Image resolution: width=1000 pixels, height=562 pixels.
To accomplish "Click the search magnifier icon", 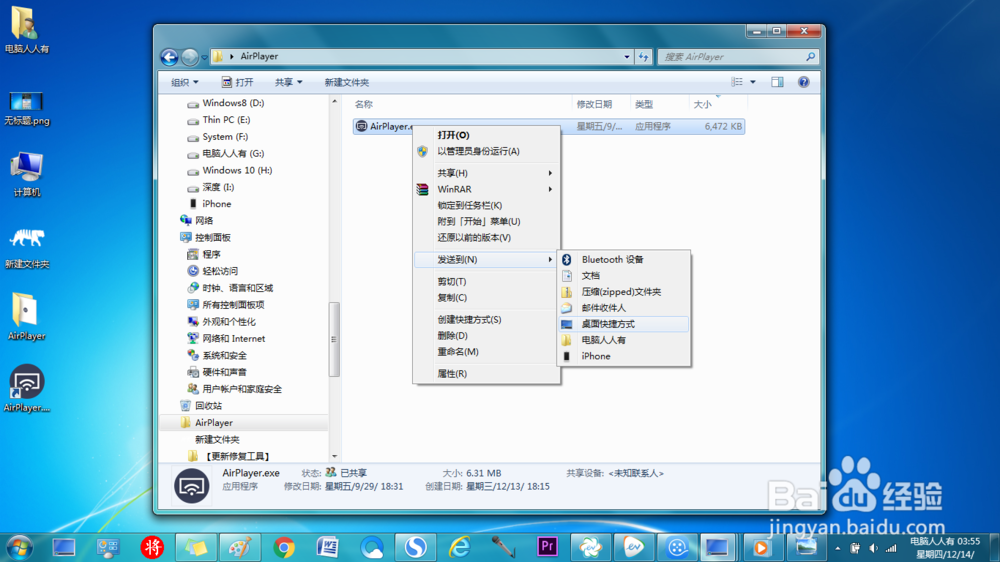I will pyautogui.click(x=810, y=57).
